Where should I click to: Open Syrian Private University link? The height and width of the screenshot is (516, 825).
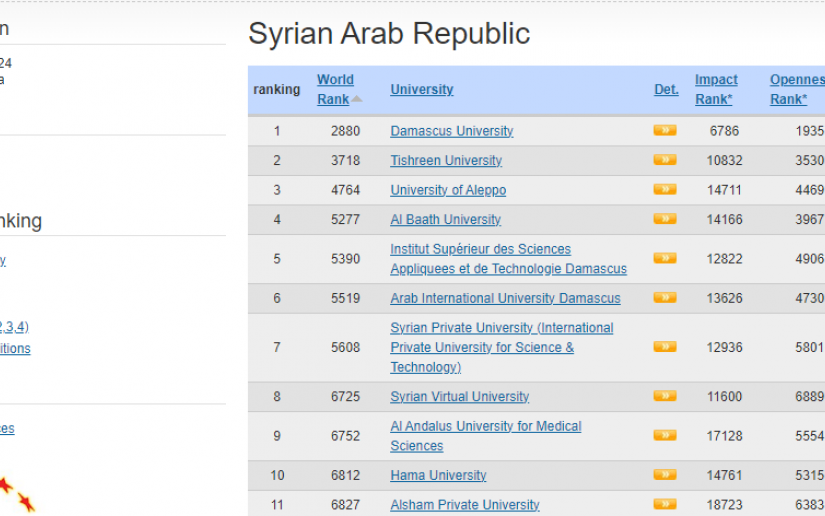(501, 347)
